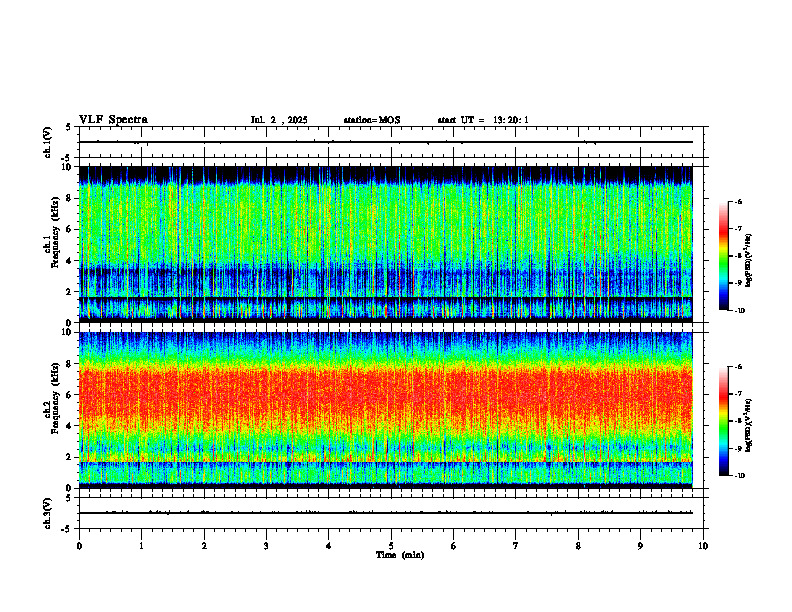Click time axis tick label "1"
This screenshot has height=612, width=792.
(x=141, y=546)
